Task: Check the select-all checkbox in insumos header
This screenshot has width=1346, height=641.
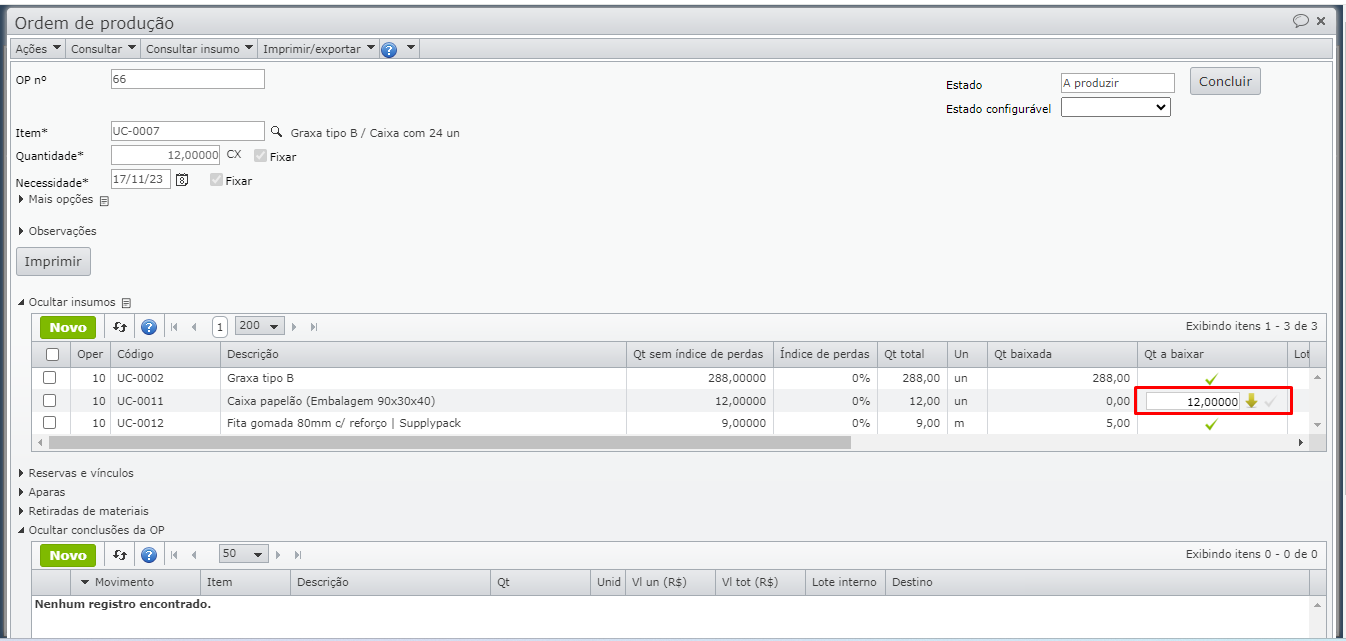Action: pyautogui.click(x=52, y=355)
